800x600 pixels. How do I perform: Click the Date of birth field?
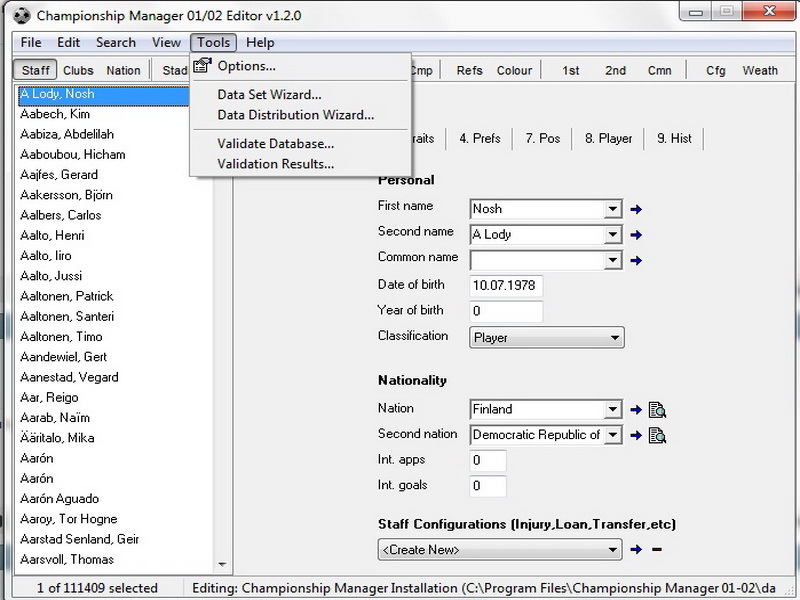pyautogui.click(x=506, y=285)
